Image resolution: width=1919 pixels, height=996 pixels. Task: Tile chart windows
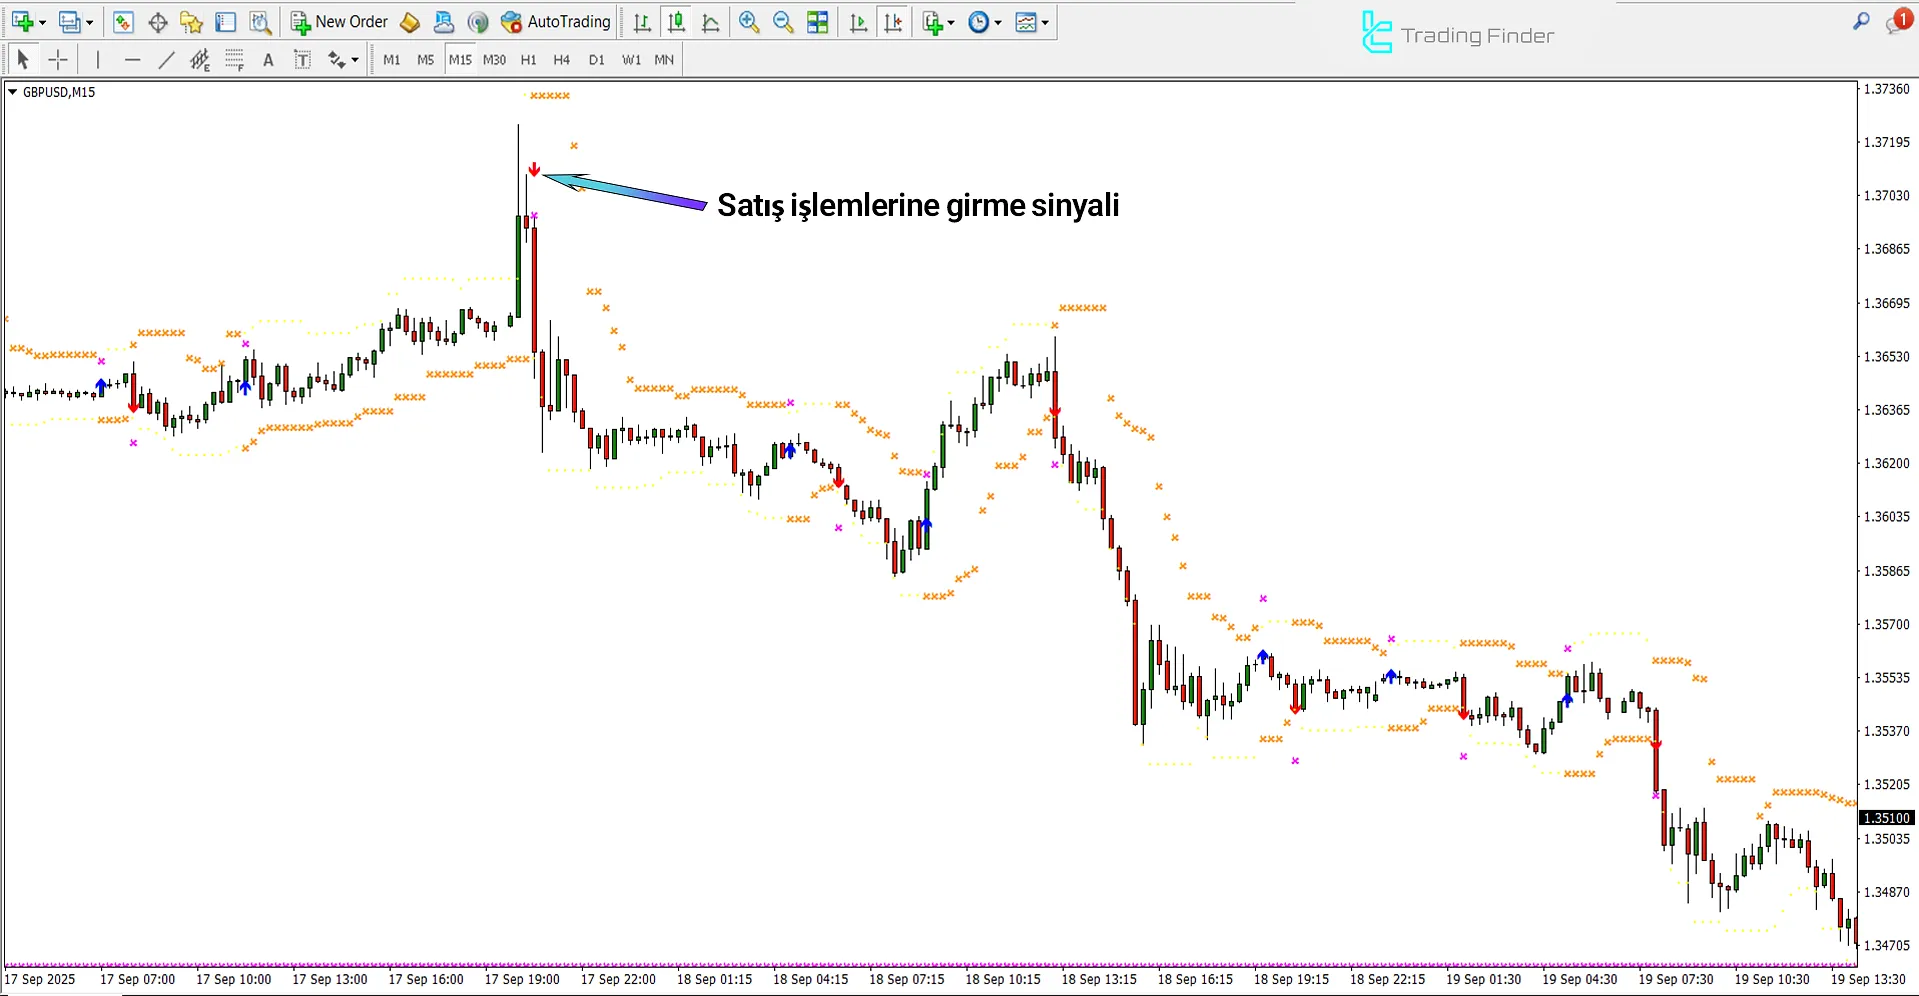(817, 21)
